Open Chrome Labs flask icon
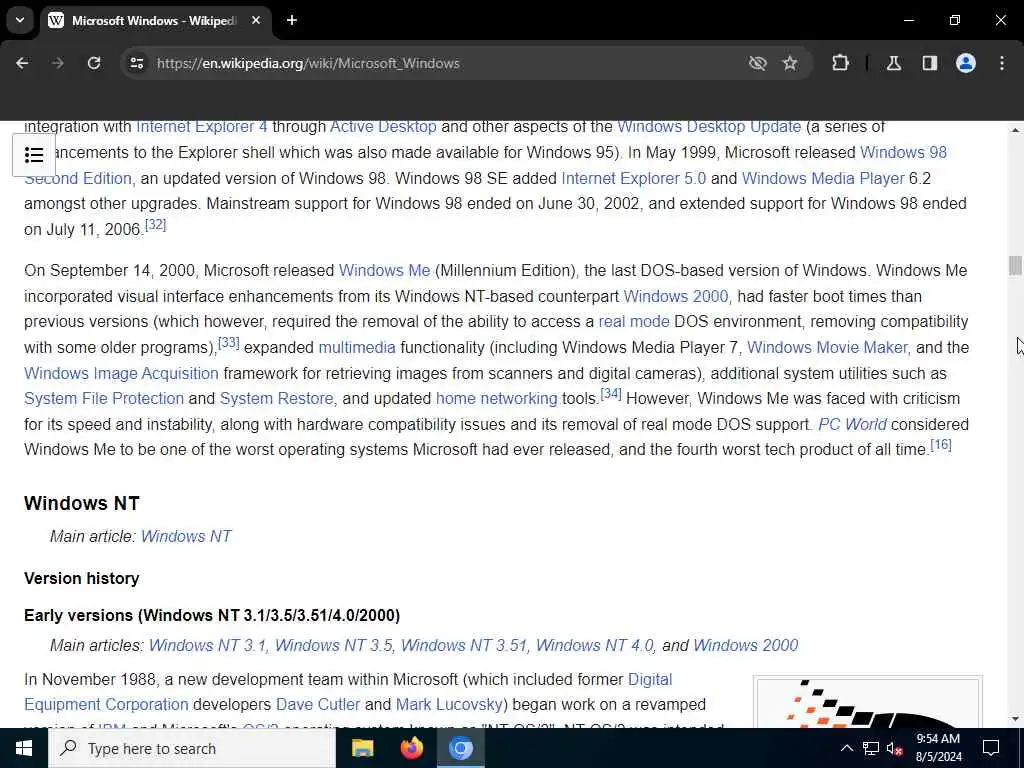This screenshot has height=768, width=1024. tap(894, 63)
